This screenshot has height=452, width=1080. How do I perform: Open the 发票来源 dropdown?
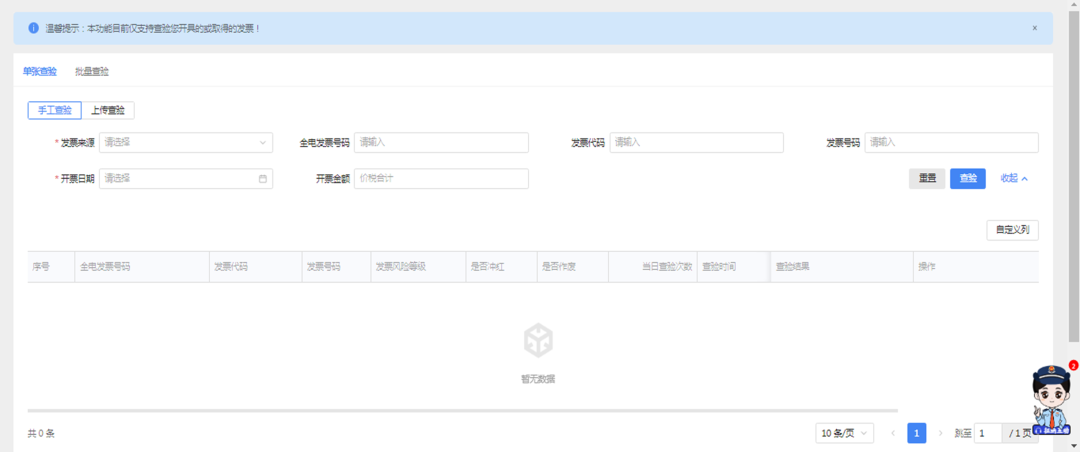click(x=186, y=143)
